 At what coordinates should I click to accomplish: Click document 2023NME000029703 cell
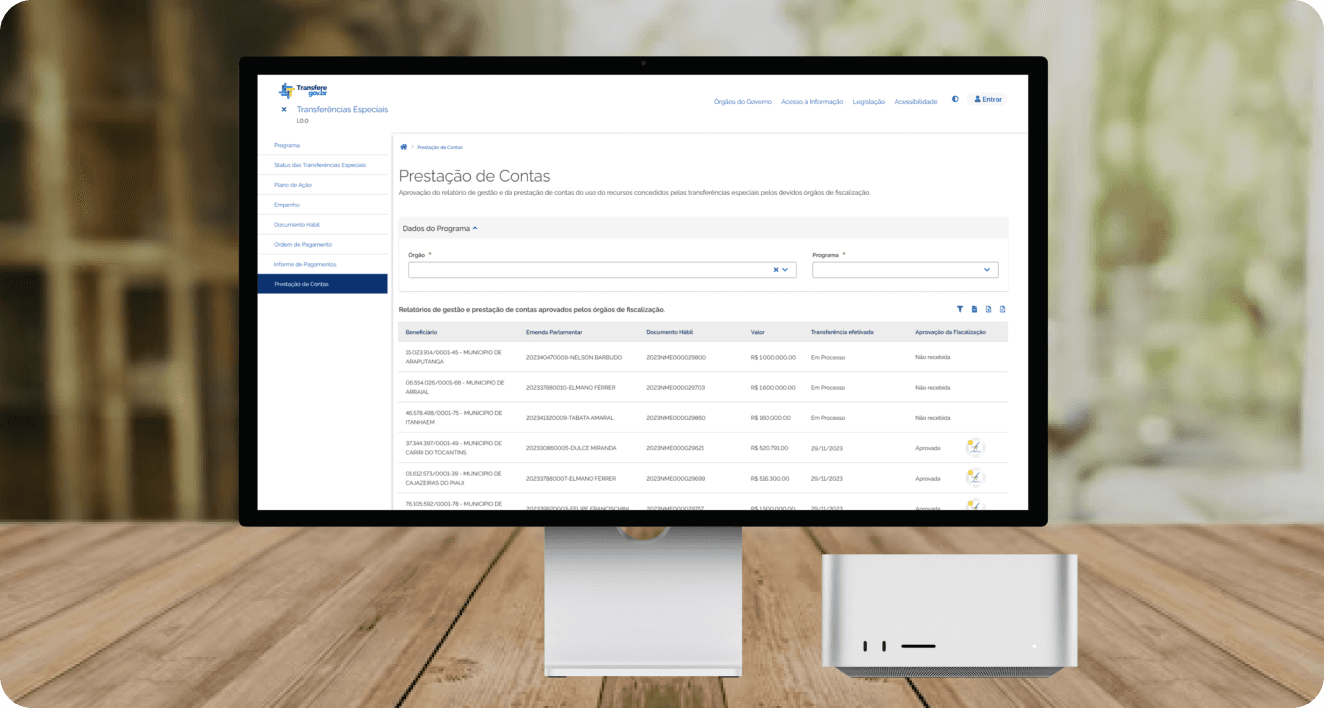(676, 387)
